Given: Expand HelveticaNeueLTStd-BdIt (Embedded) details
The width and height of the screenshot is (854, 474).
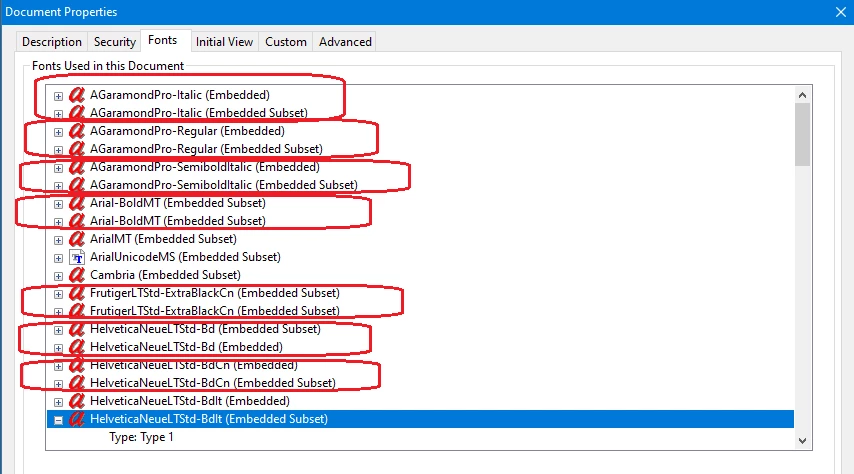Looking at the screenshot, I should coord(58,402).
